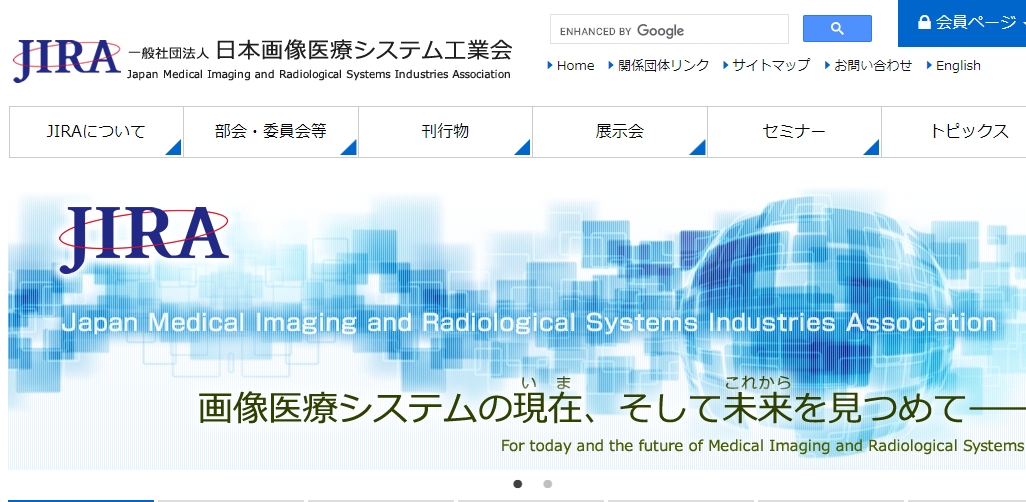This screenshot has height=502, width=1026.
Task: Open the 展示会 menu
Action: 620,132
